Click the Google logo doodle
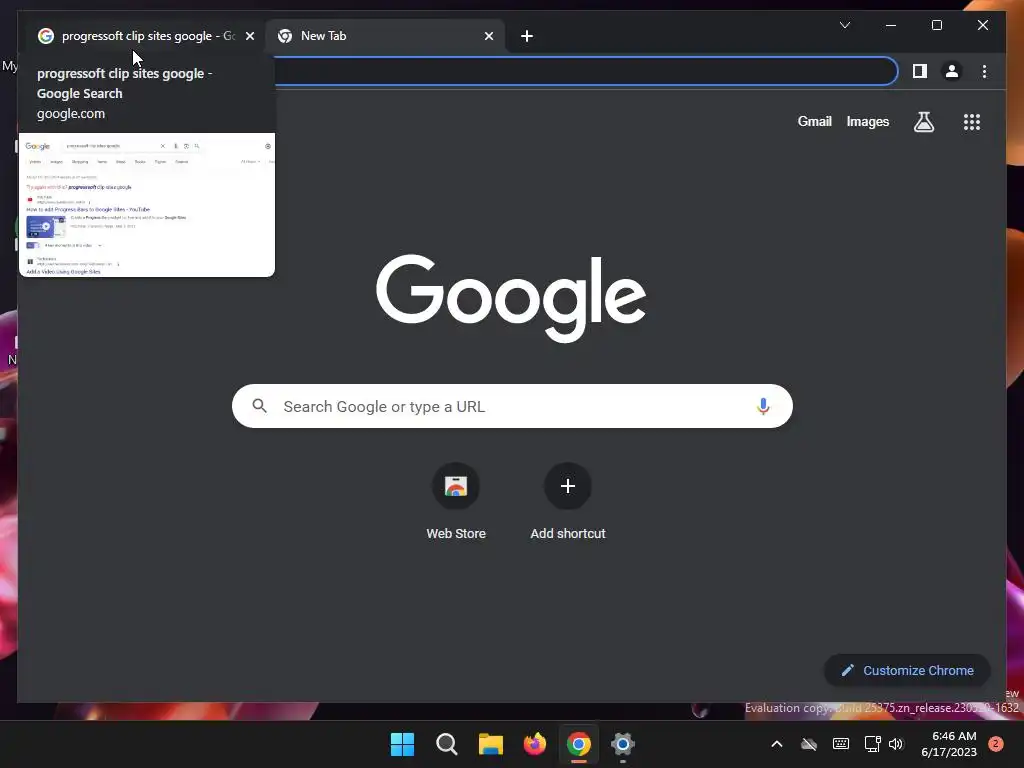 click(x=511, y=298)
